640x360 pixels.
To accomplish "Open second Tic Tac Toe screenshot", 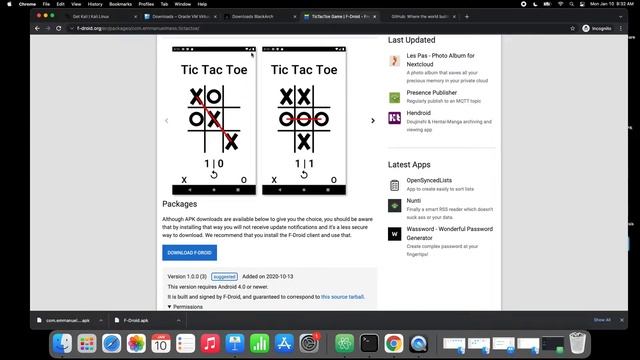I will click(x=304, y=120).
